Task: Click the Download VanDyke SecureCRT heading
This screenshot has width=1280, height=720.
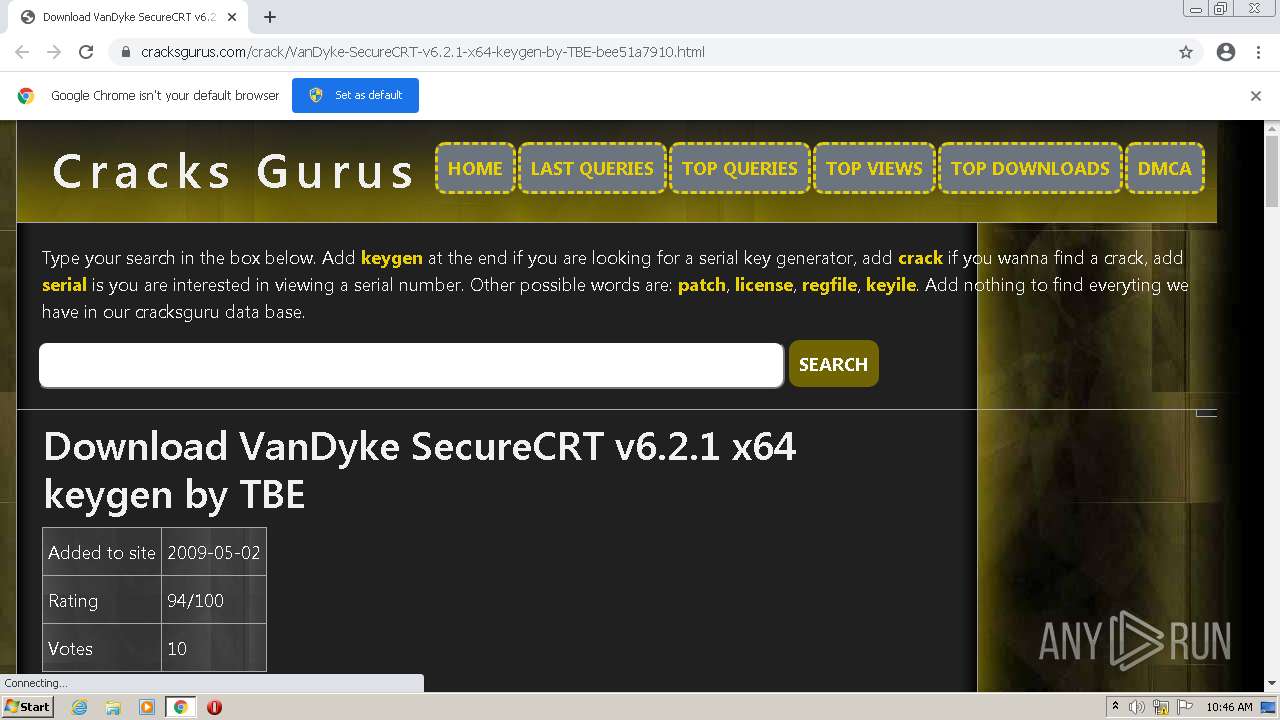Action: [x=419, y=470]
